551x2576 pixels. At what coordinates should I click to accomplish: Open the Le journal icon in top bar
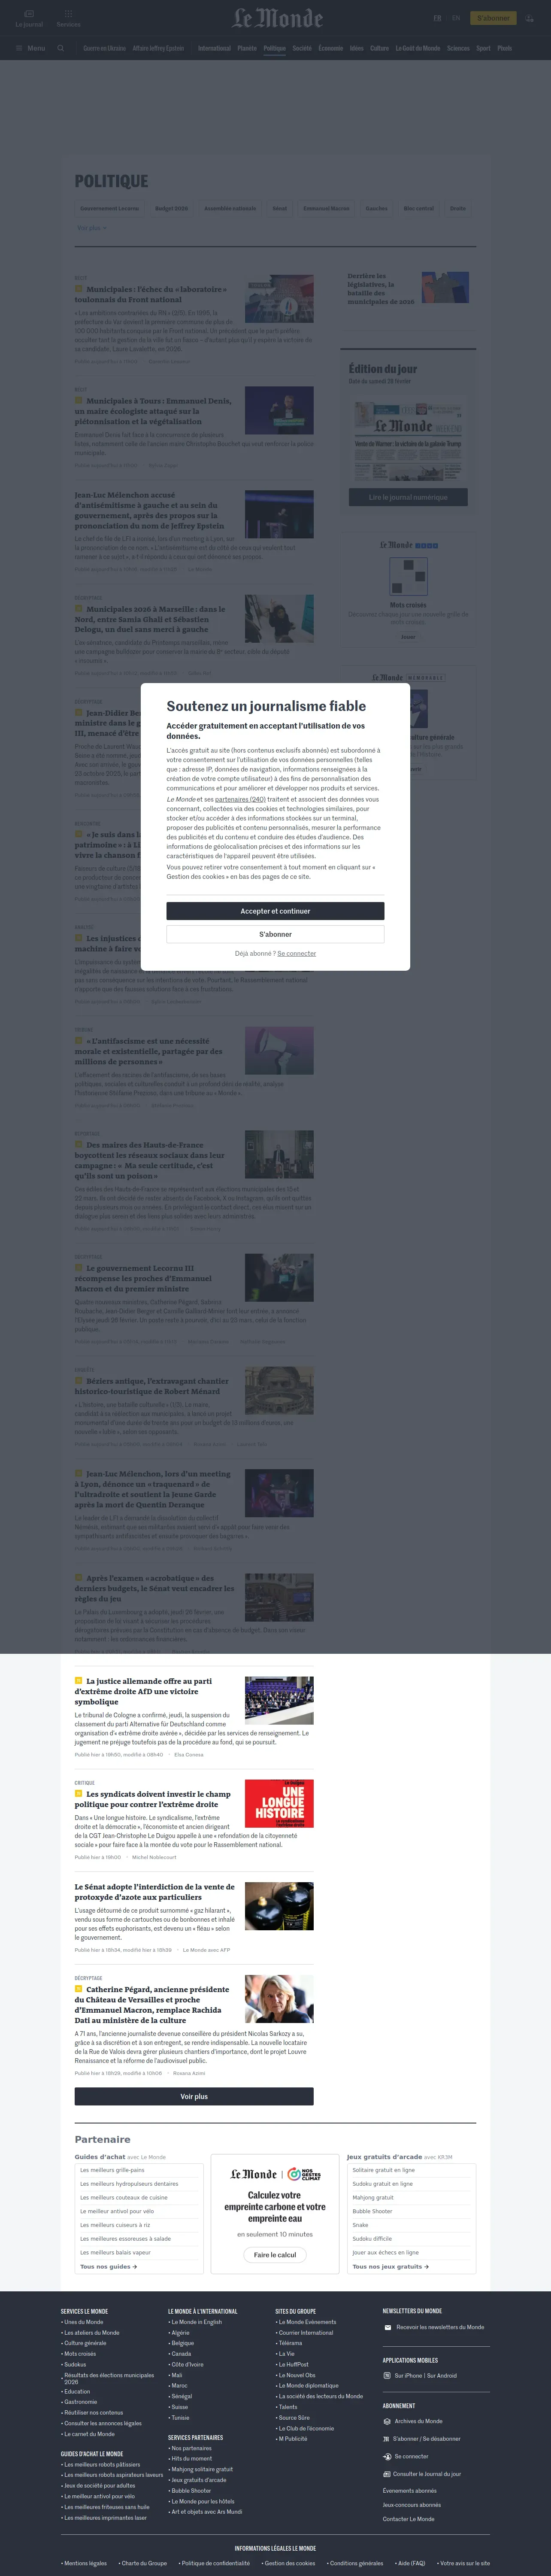[x=29, y=14]
